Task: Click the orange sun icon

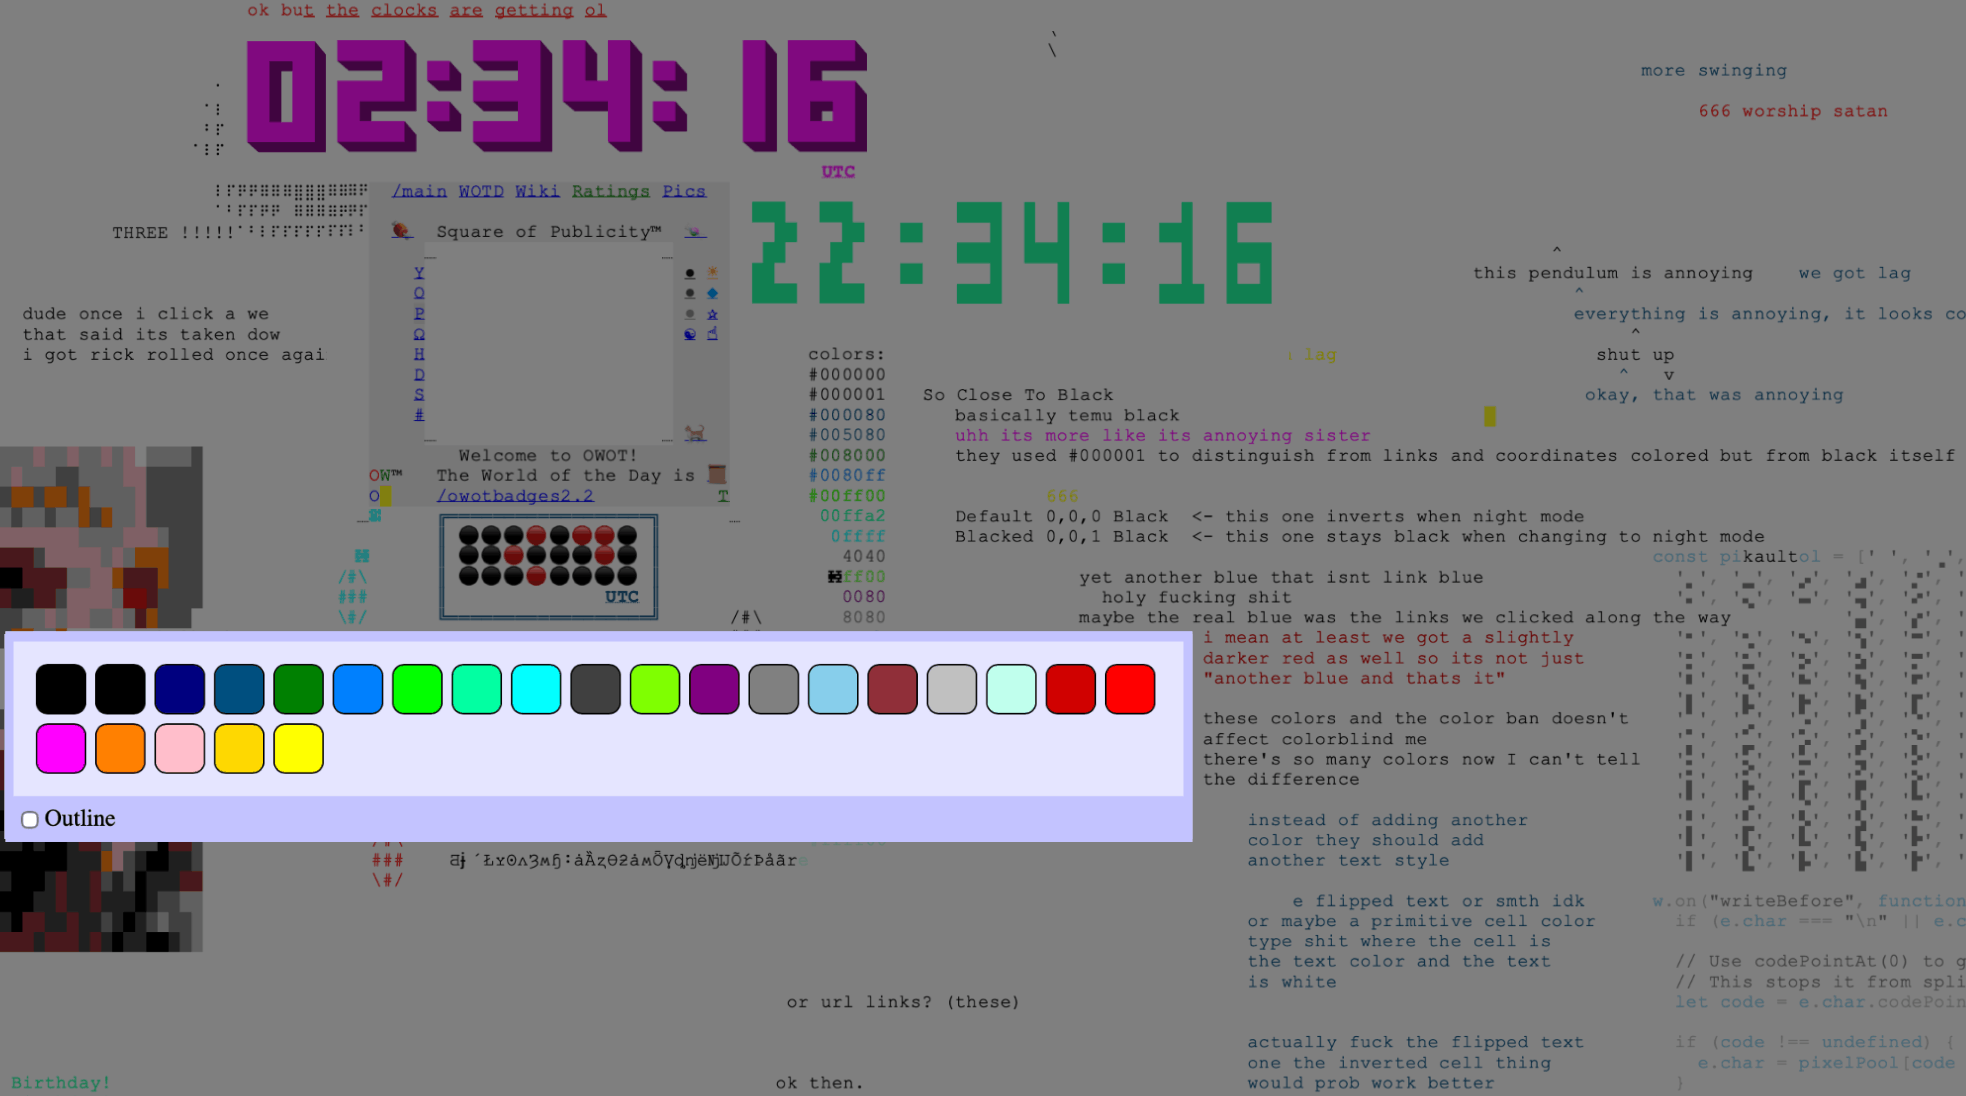Action: pyautogui.click(x=713, y=272)
